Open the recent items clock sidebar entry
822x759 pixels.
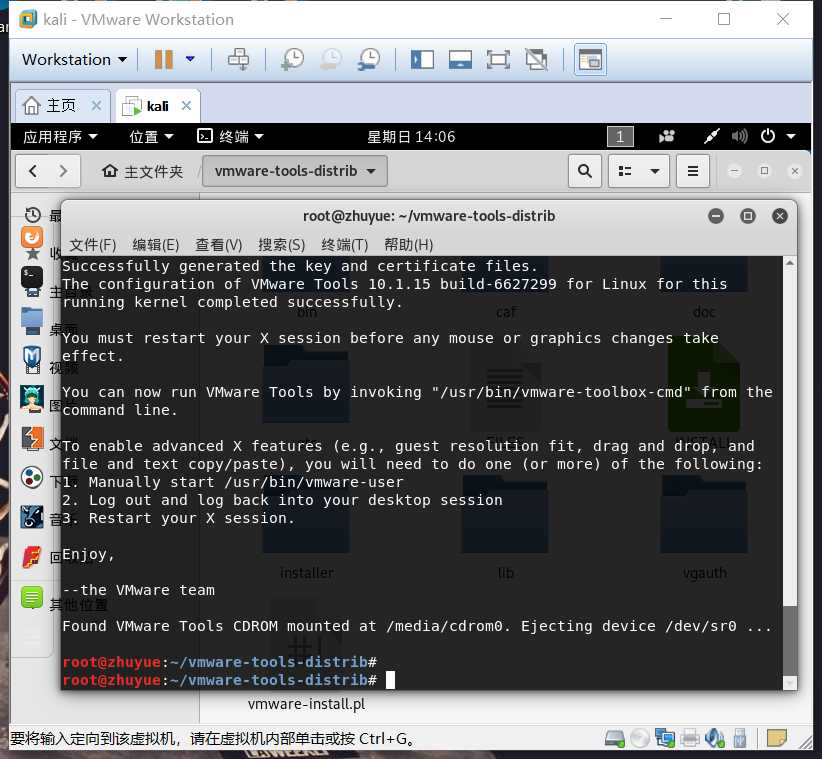pos(33,215)
